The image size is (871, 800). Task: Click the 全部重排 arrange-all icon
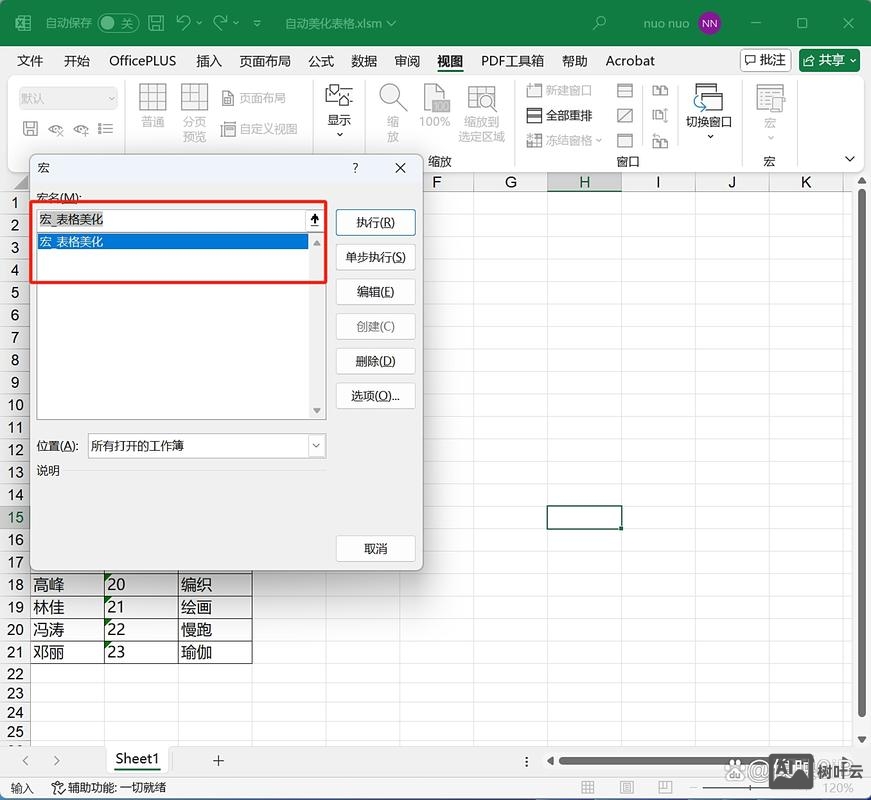point(535,115)
